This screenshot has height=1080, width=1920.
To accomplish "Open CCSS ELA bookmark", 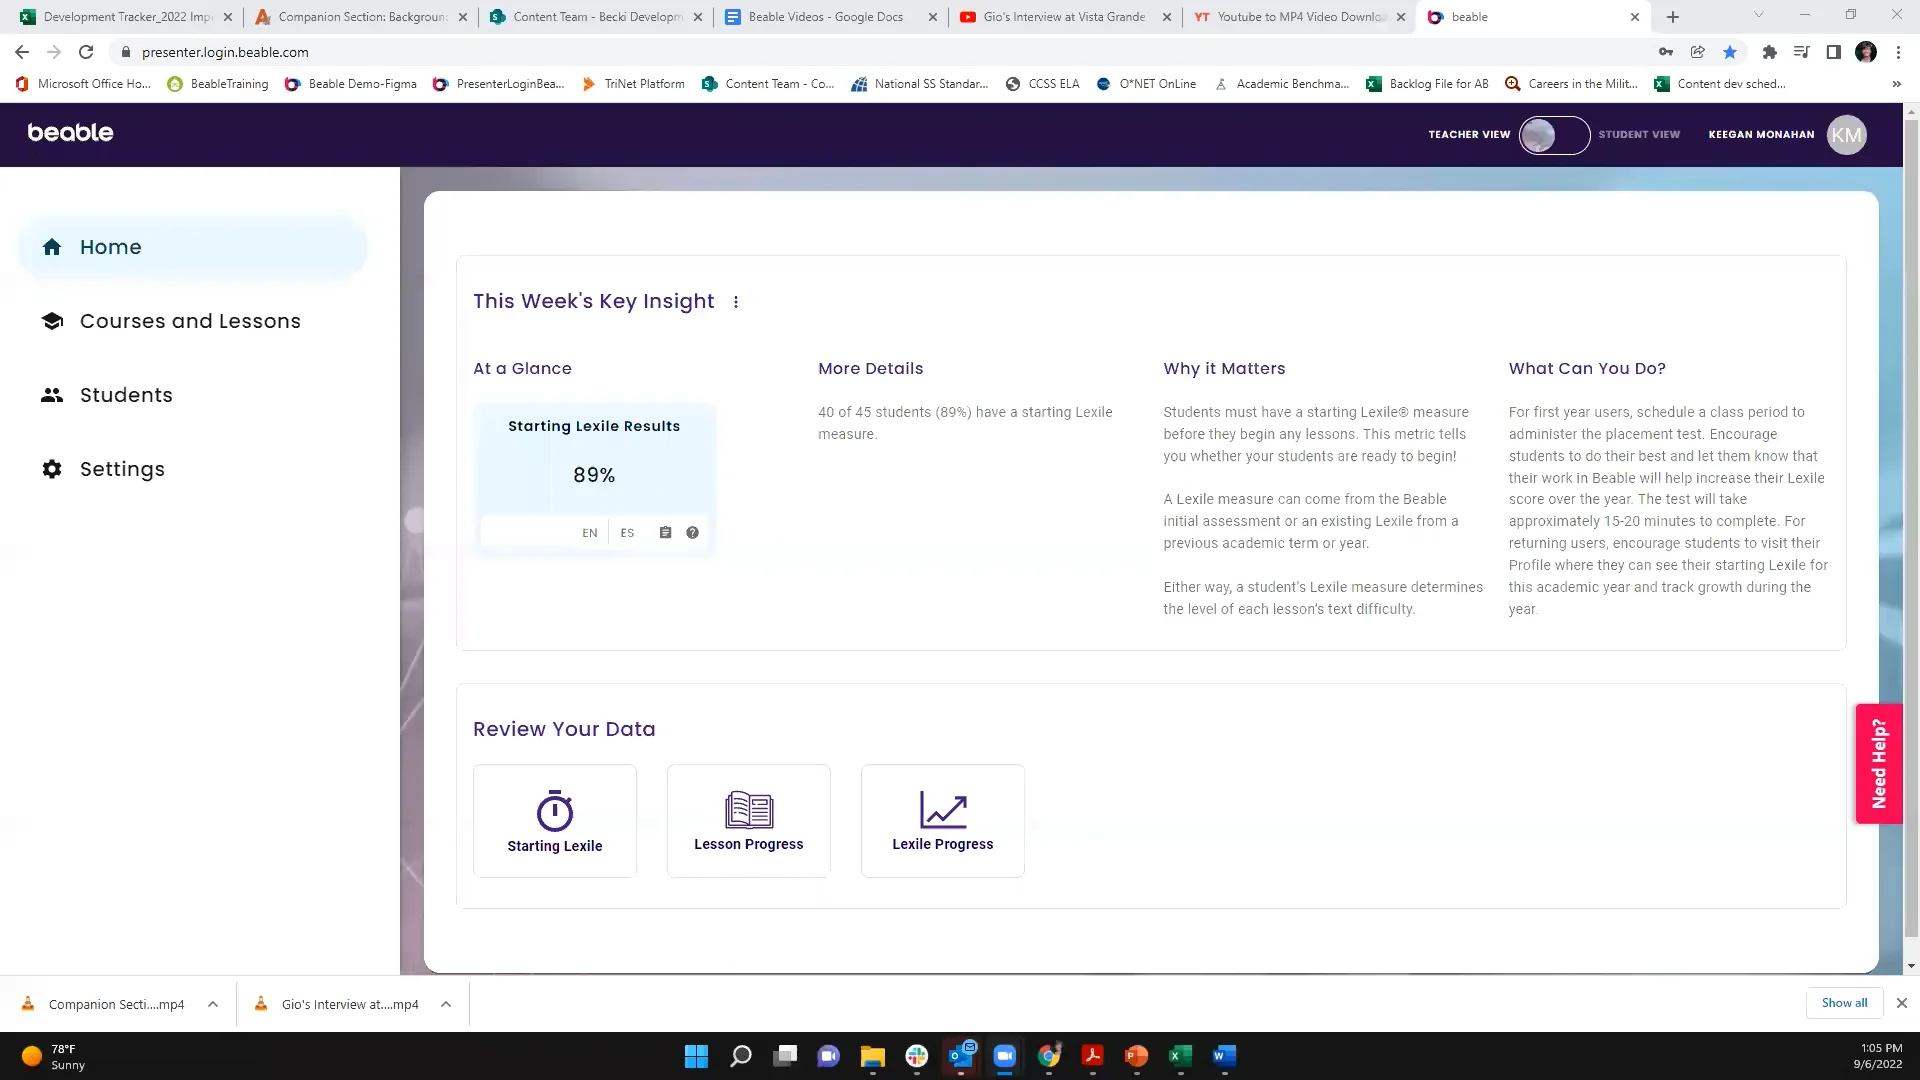I will pos(1042,84).
